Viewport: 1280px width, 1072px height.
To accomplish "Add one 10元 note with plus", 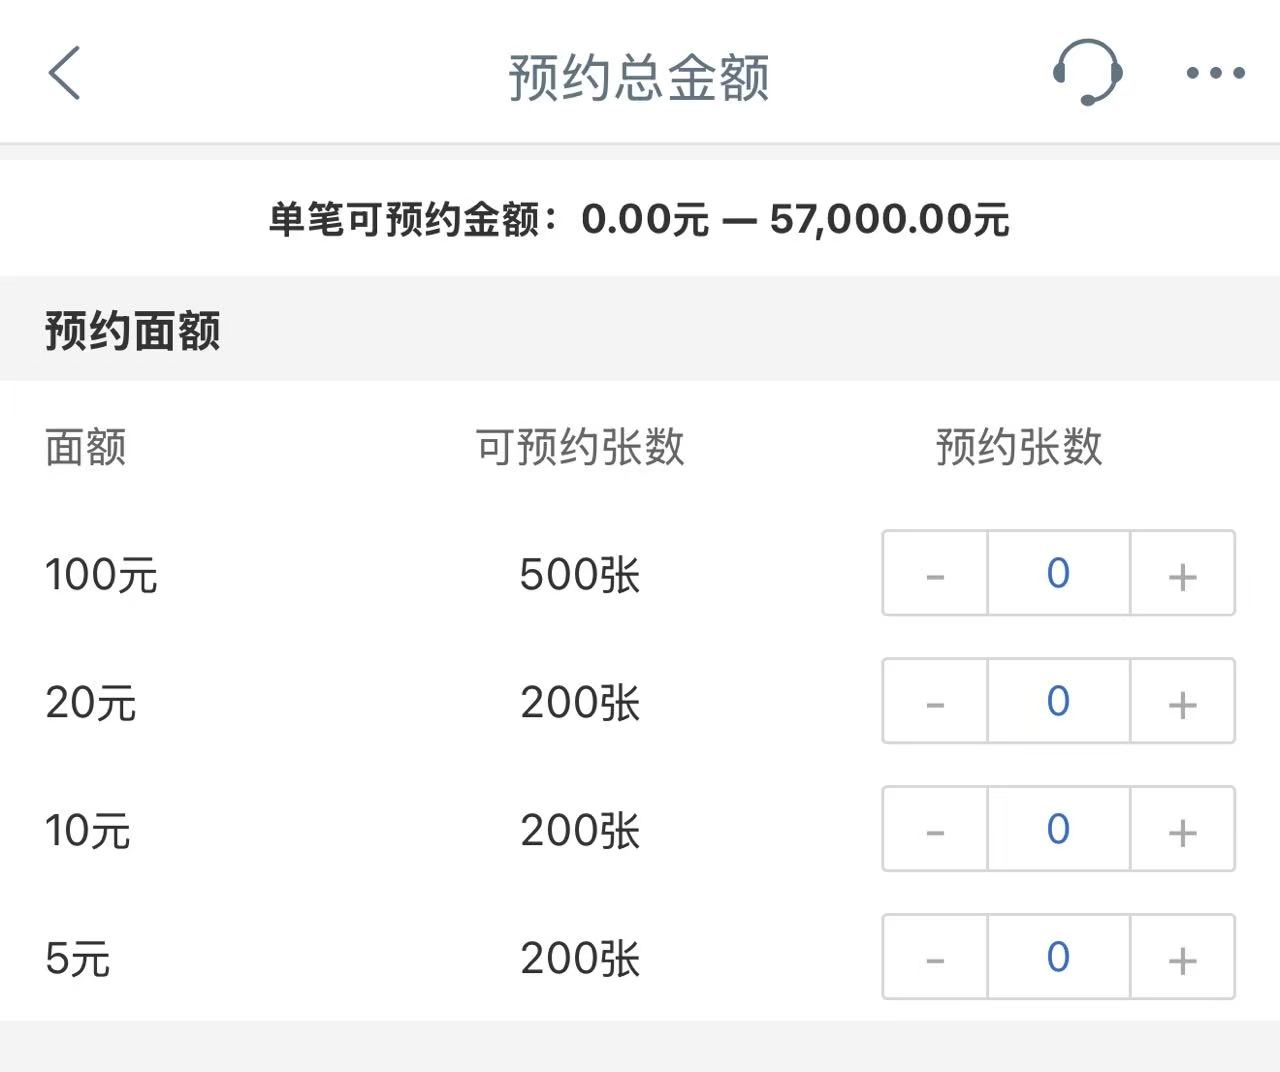I will click(1182, 830).
